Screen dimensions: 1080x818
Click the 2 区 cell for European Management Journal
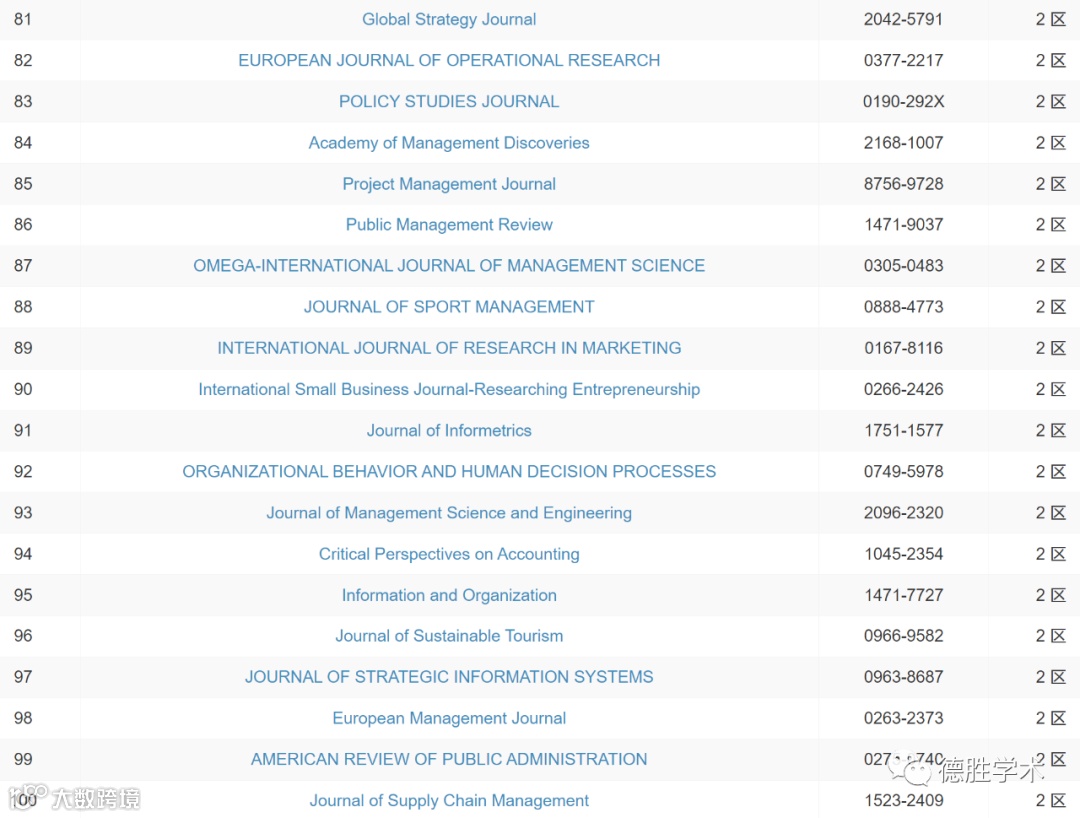1050,718
